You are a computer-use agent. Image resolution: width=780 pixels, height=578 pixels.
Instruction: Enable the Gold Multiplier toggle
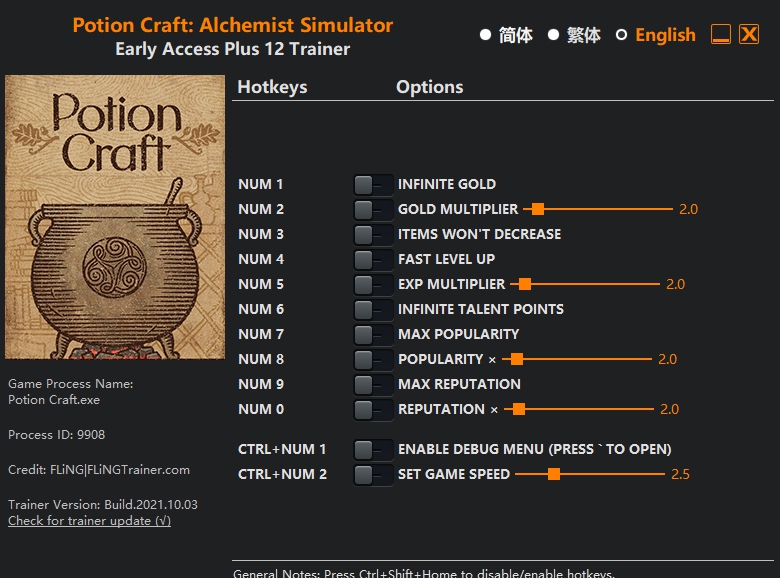pyautogui.click(x=373, y=209)
